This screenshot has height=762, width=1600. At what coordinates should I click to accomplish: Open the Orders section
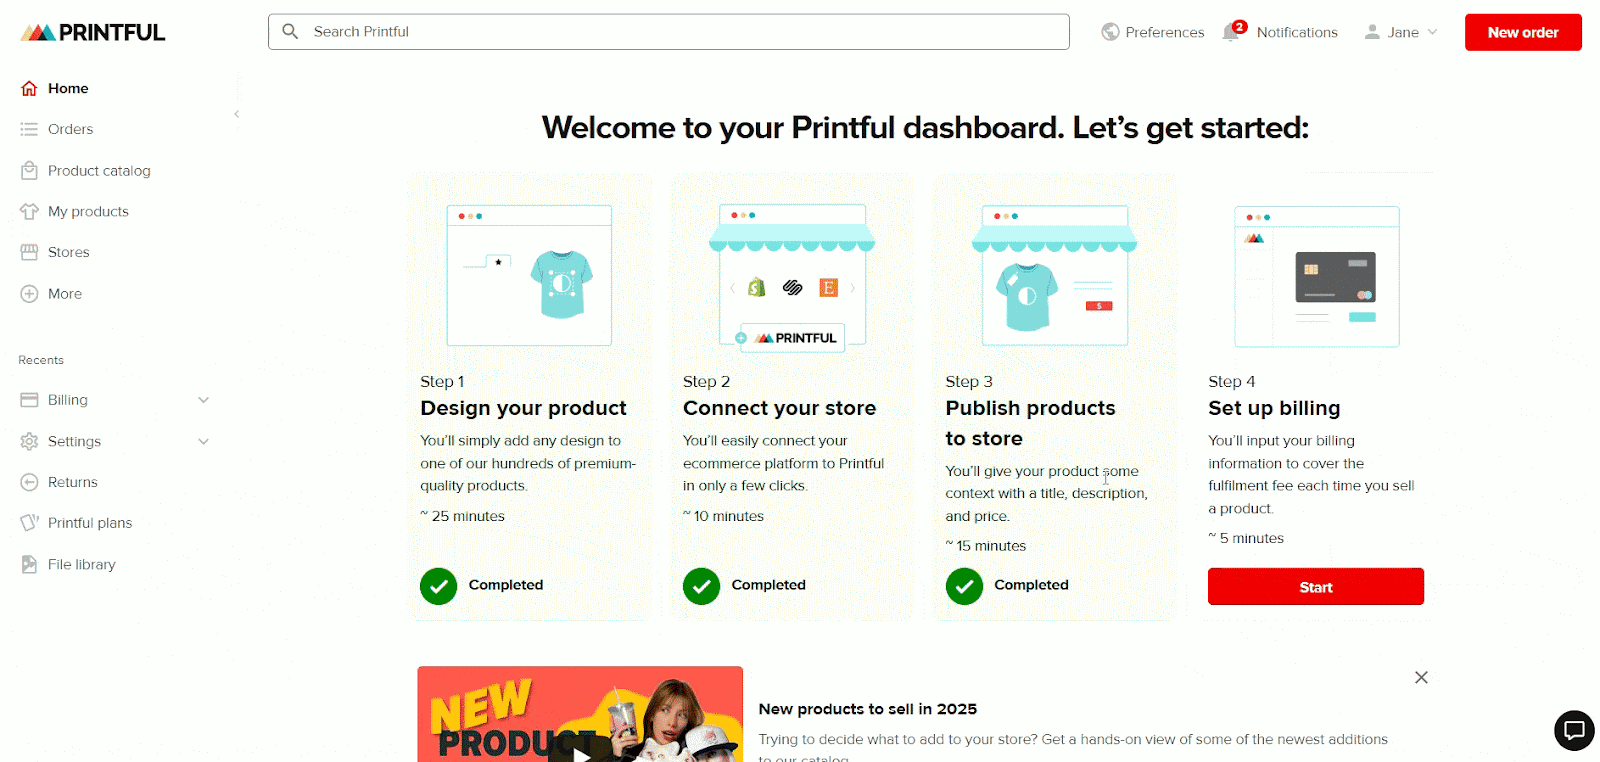70,129
